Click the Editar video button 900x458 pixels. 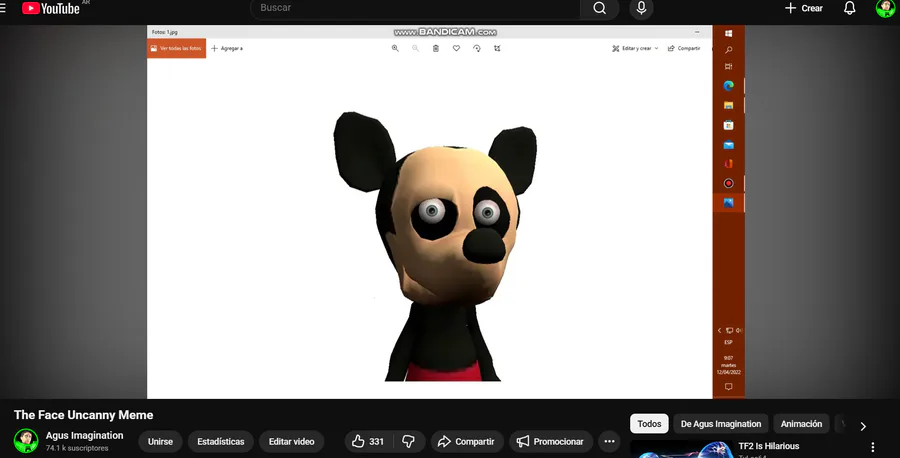292,441
